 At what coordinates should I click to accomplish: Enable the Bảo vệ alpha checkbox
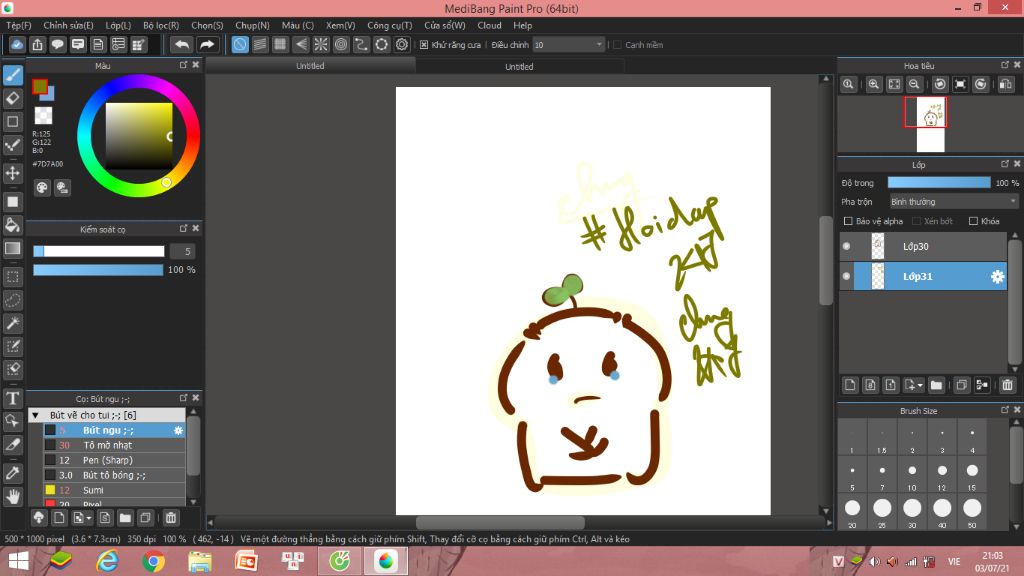point(848,221)
